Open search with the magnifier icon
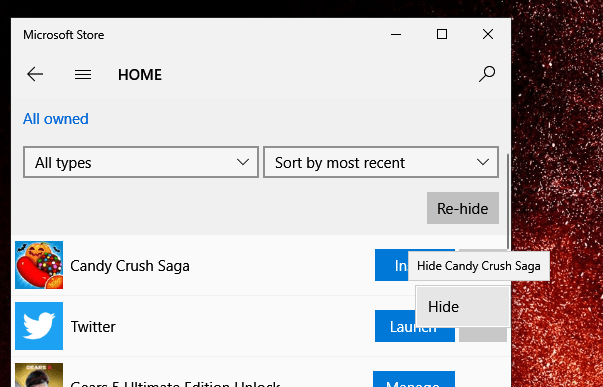603x387 pixels. pos(487,74)
